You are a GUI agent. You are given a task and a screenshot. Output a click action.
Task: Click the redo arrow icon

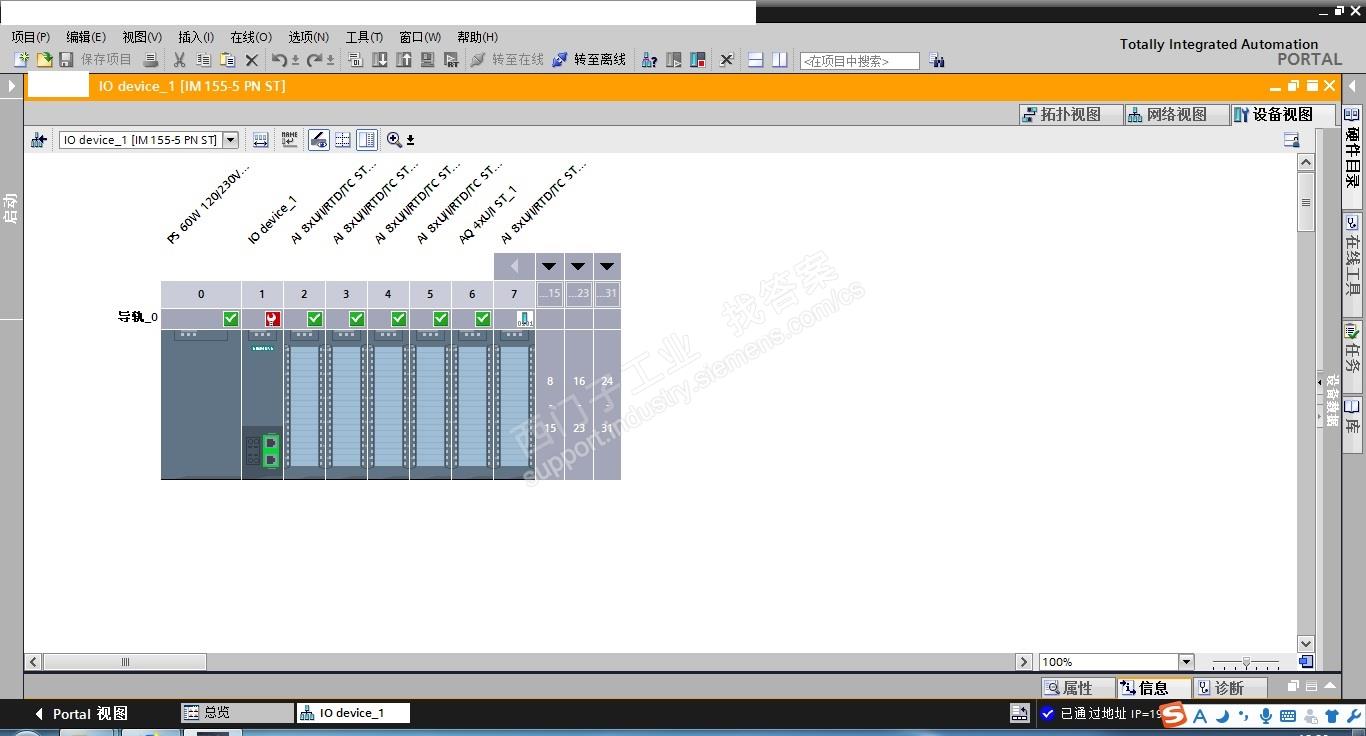[x=314, y=60]
